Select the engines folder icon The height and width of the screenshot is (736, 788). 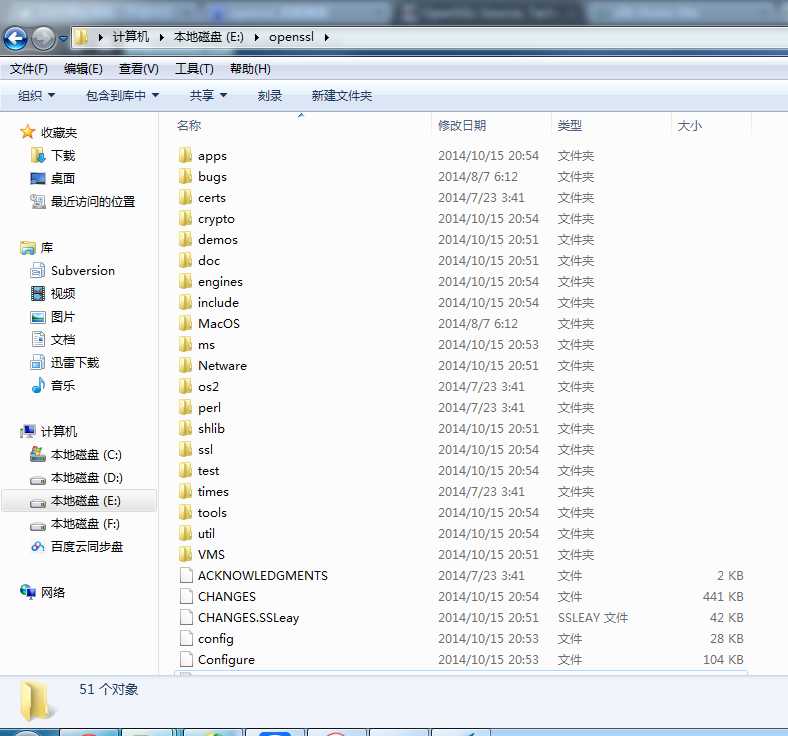(185, 281)
